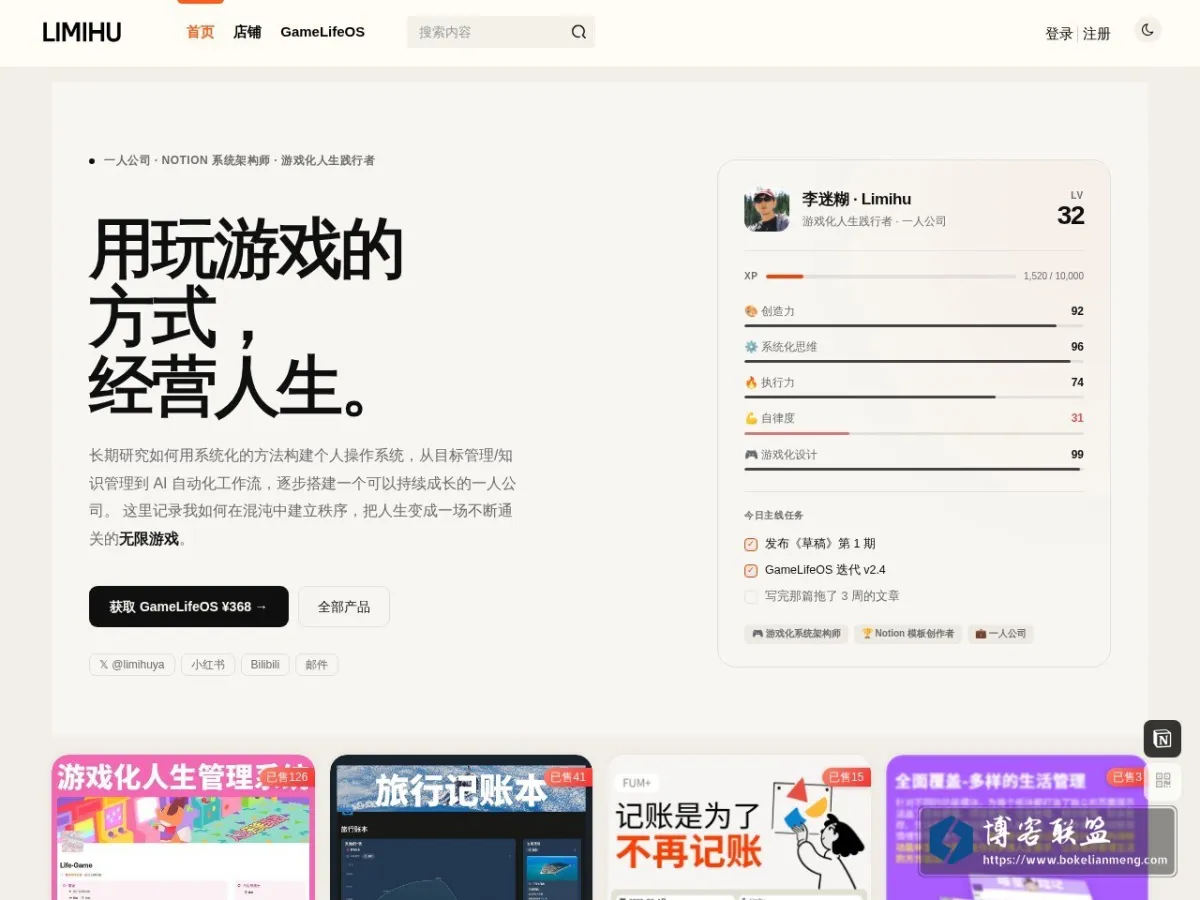Click the Limihu profile avatar
1200x900 pixels.
(767, 209)
